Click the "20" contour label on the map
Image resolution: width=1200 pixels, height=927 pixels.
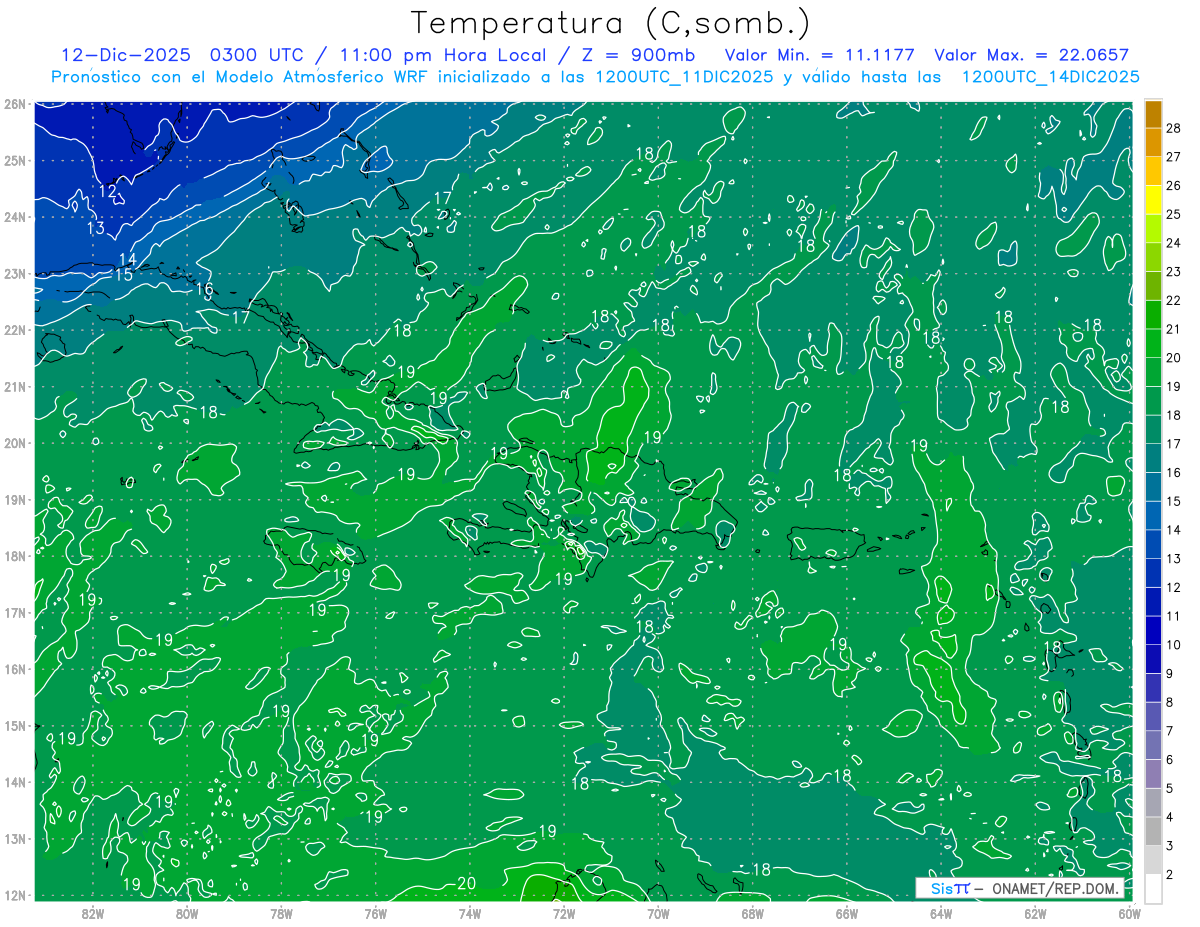point(466,883)
